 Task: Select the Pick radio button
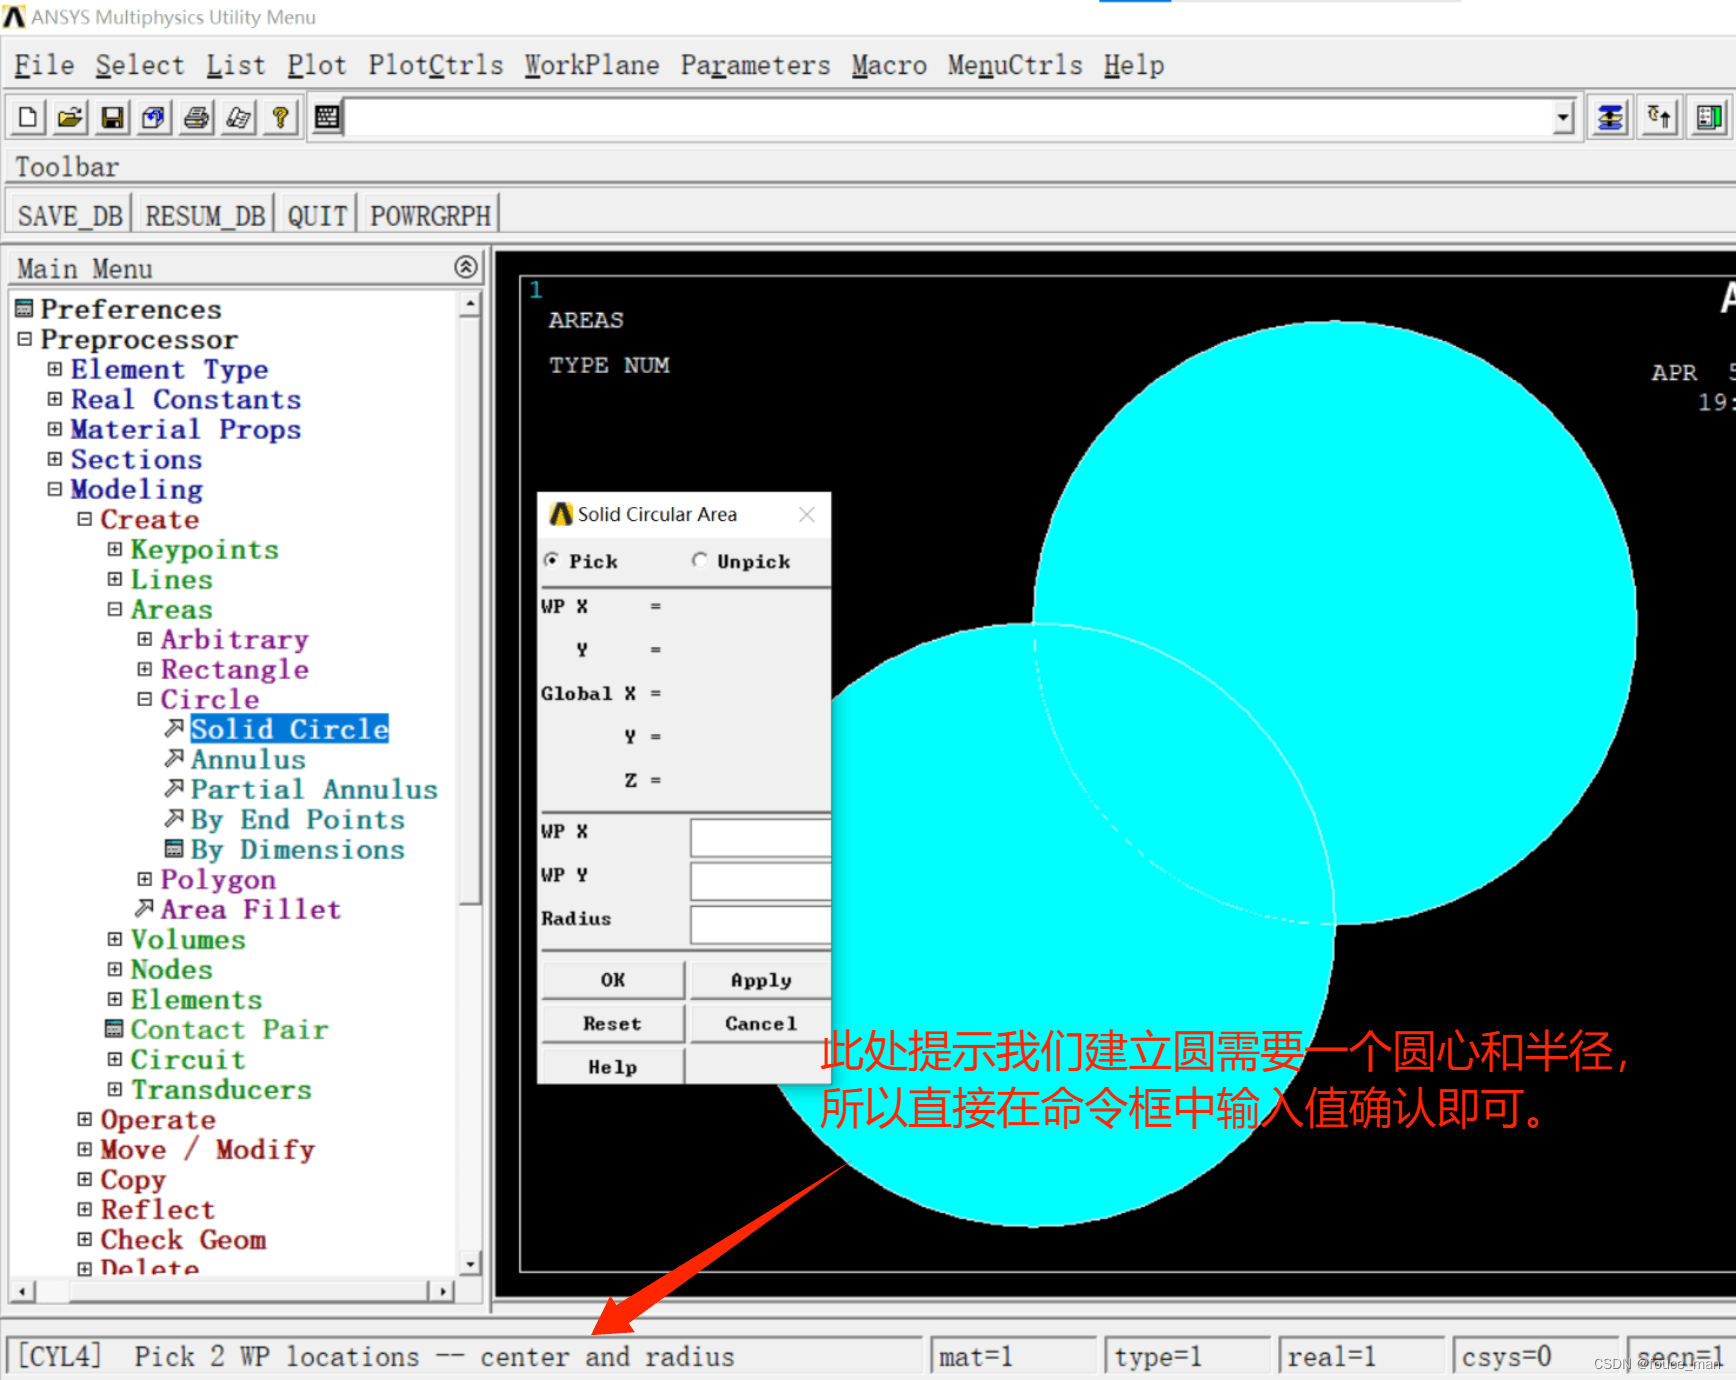[552, 561]
